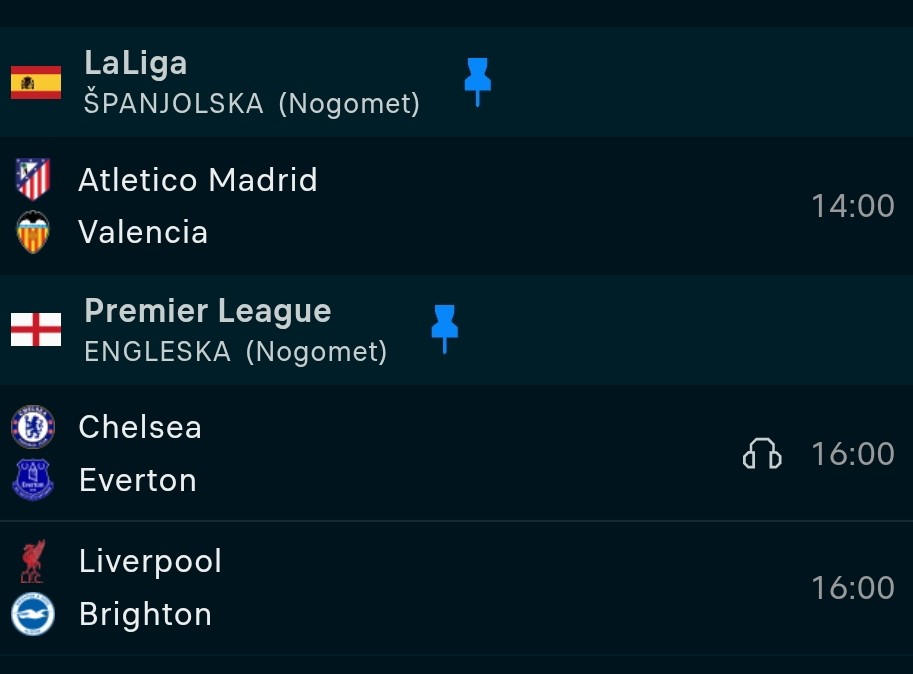
Task: Unpin the LaLiga league
Action: click(477, 80)
